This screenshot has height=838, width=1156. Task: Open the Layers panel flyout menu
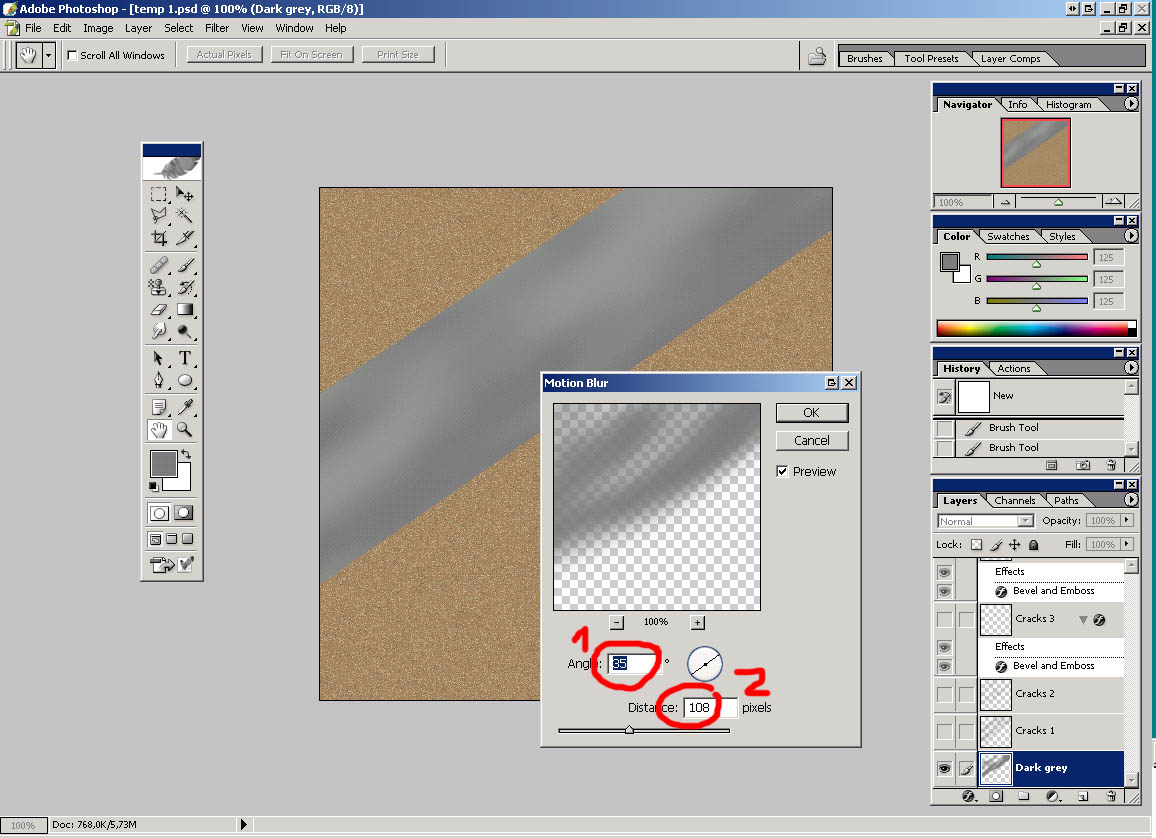tap(1131, 500)
